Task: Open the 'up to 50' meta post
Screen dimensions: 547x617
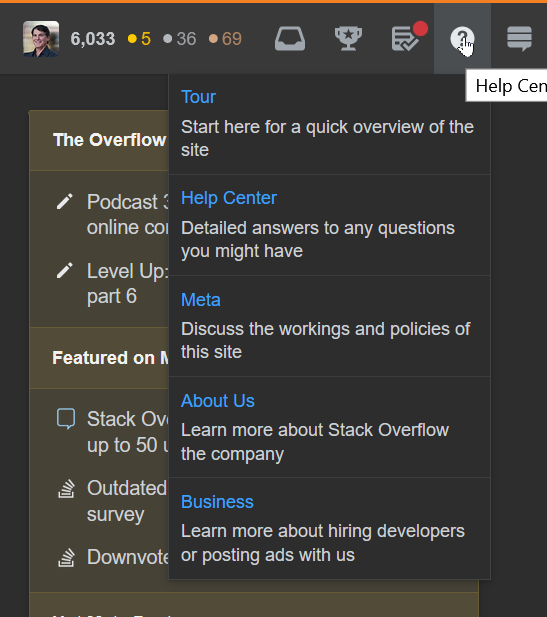Action: 128,432
